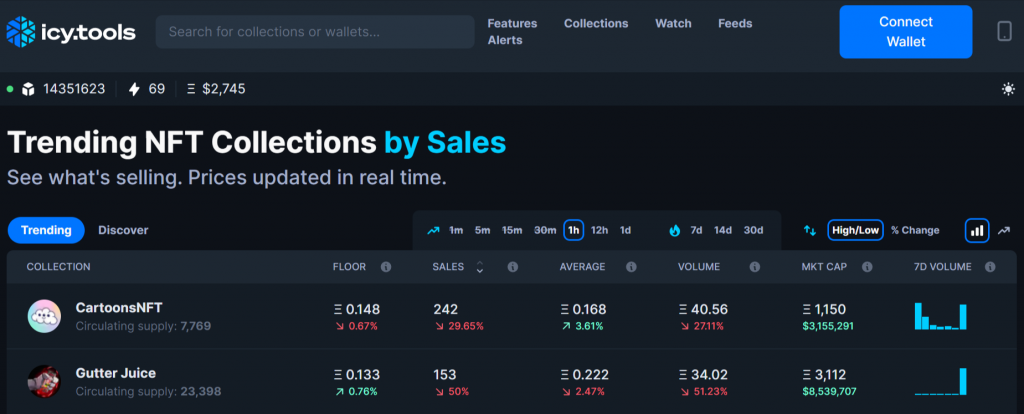Screen dimensions: 1024x414
Task: Click the trending line icon before 1m
Action: click(x=433, y=231)
